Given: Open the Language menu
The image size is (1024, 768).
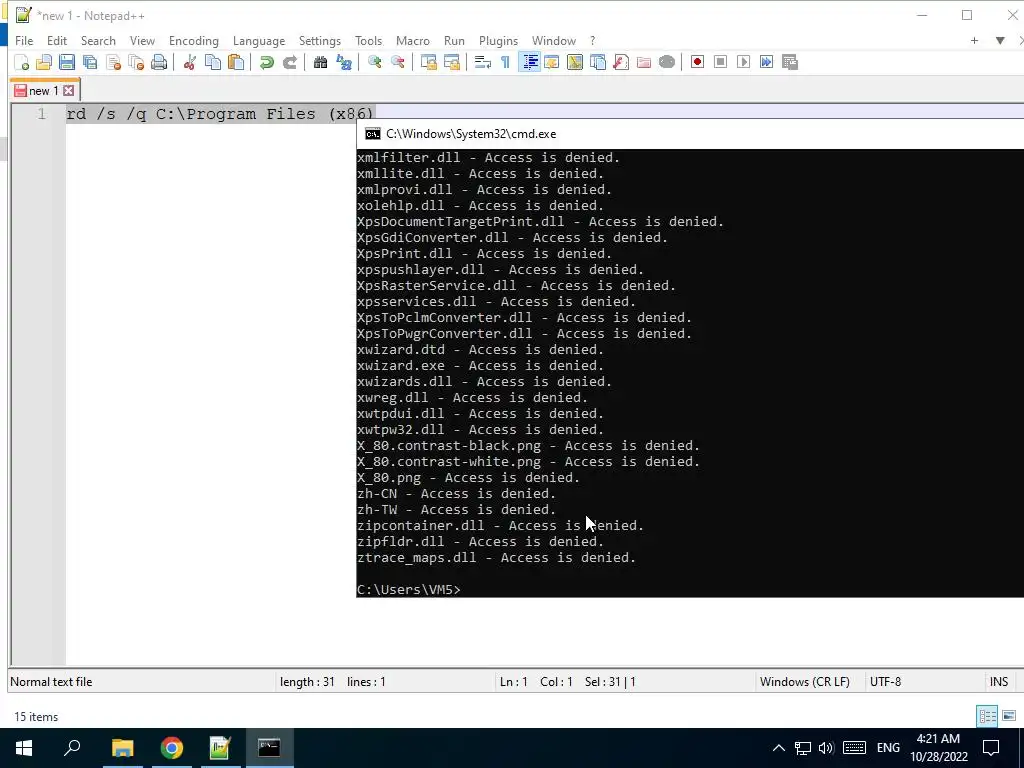Looking at the screenshot, I should pyautogui.click(x=259, y=40).
